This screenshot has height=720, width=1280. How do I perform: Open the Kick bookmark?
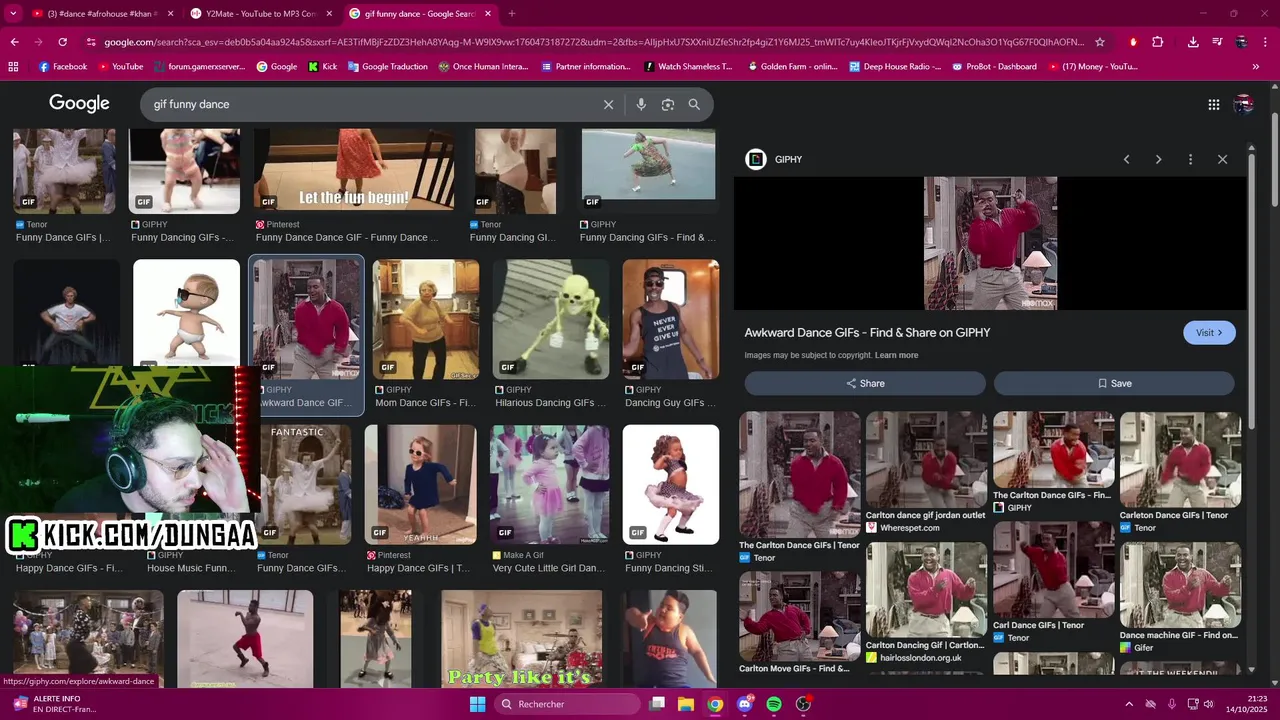point(323,67)
